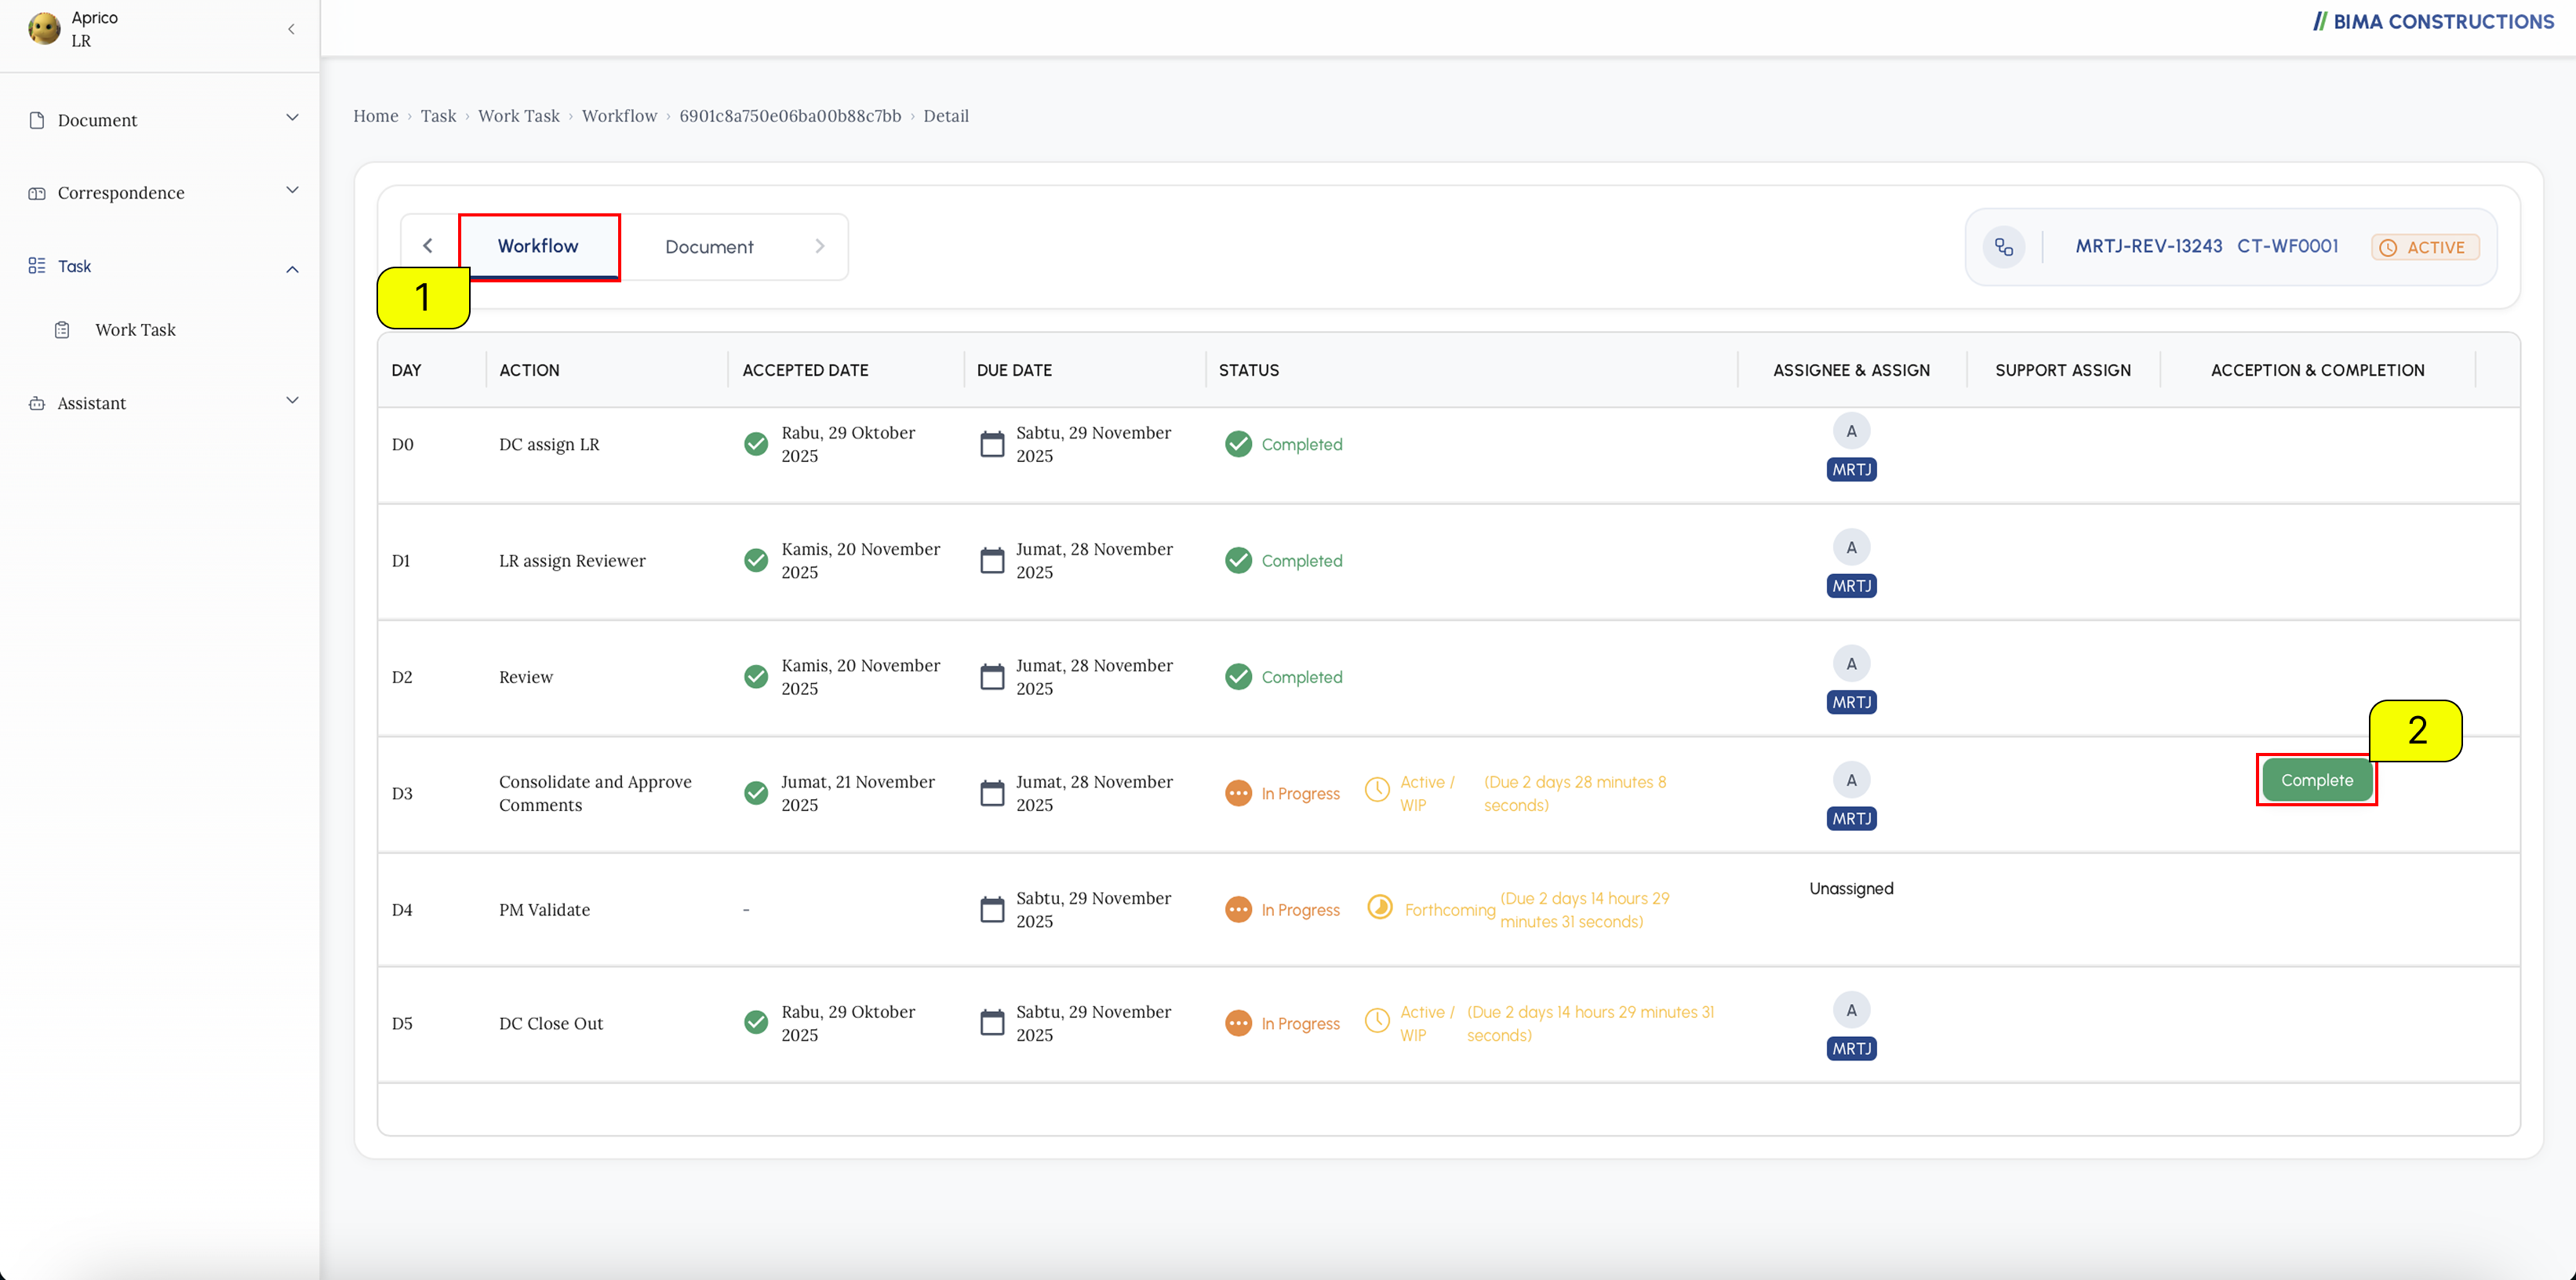Expand the Document menu in sidebar
This screenshot has width=2576, height=1280.
[x=292, y=118]
